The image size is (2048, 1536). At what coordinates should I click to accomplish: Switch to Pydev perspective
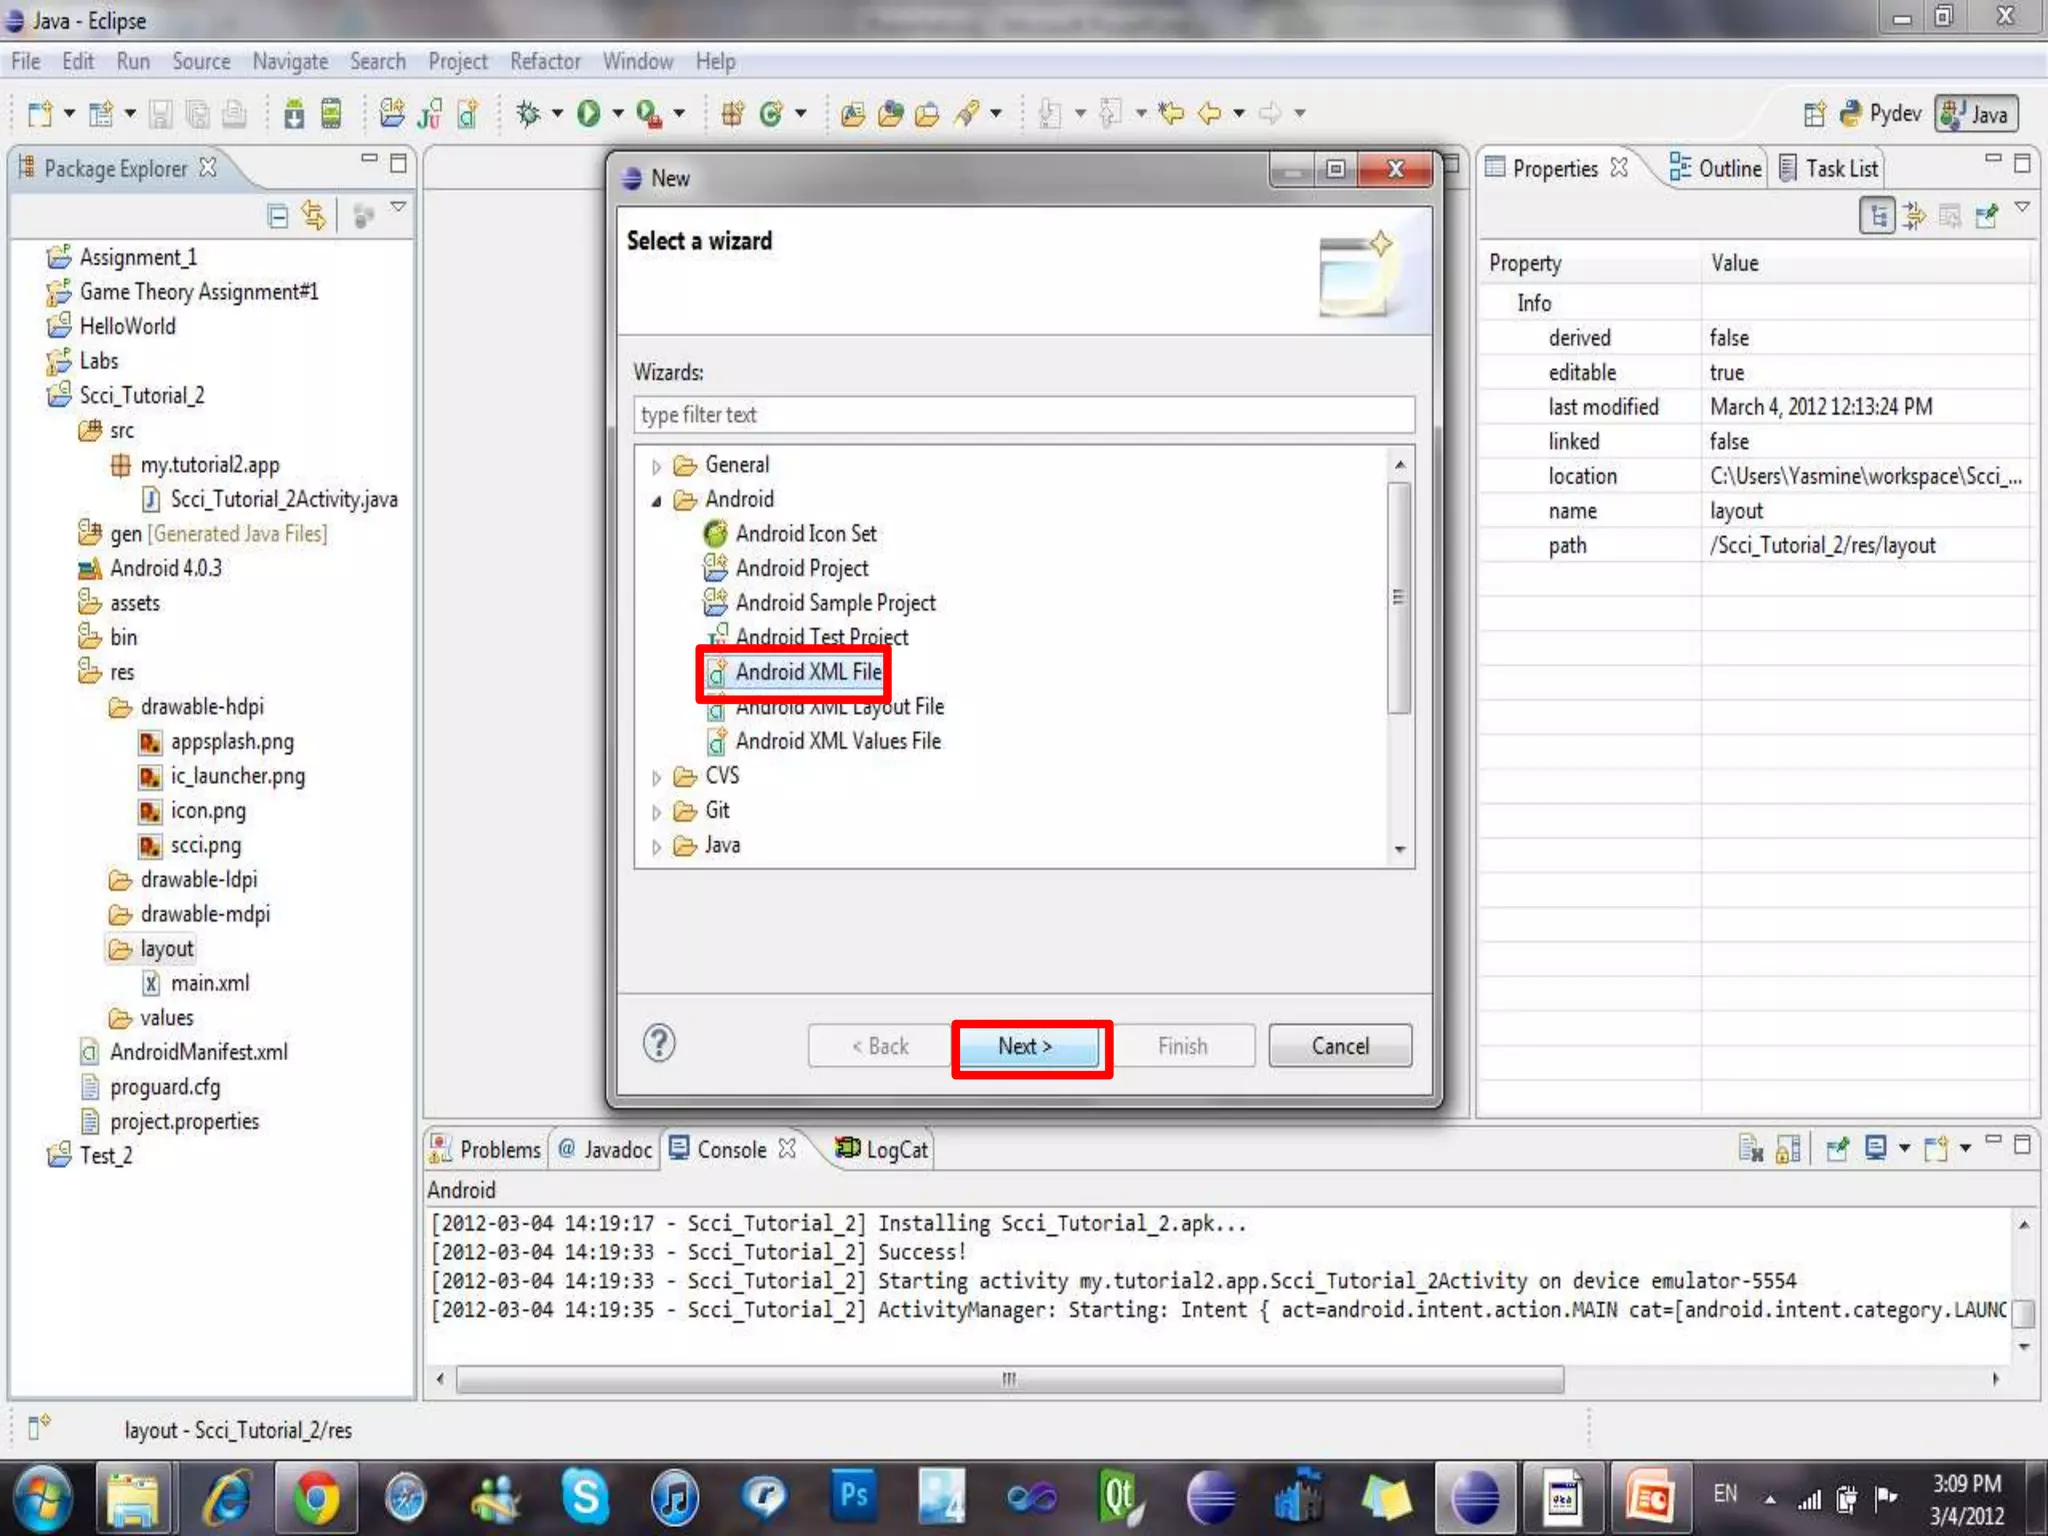pos(1880,114)
